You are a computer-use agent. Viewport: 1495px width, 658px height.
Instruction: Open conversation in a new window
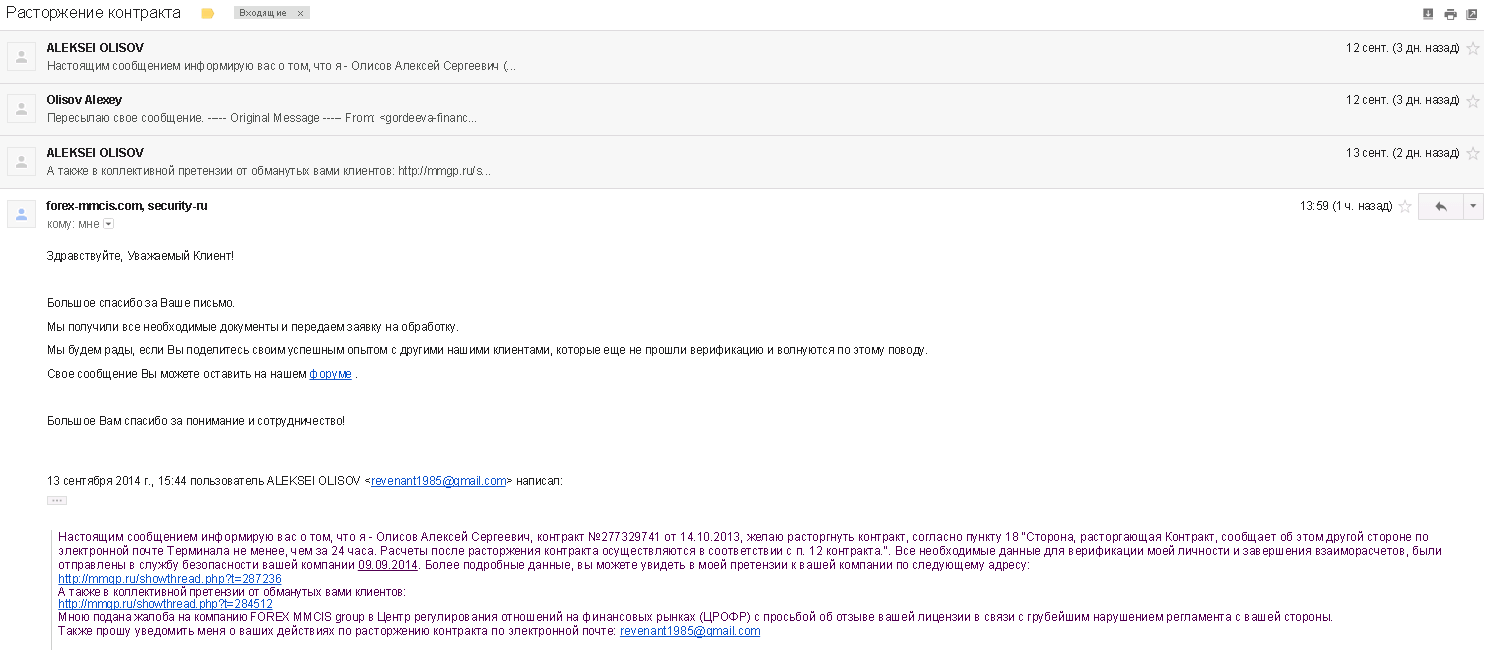click(x=1471, y=14)
